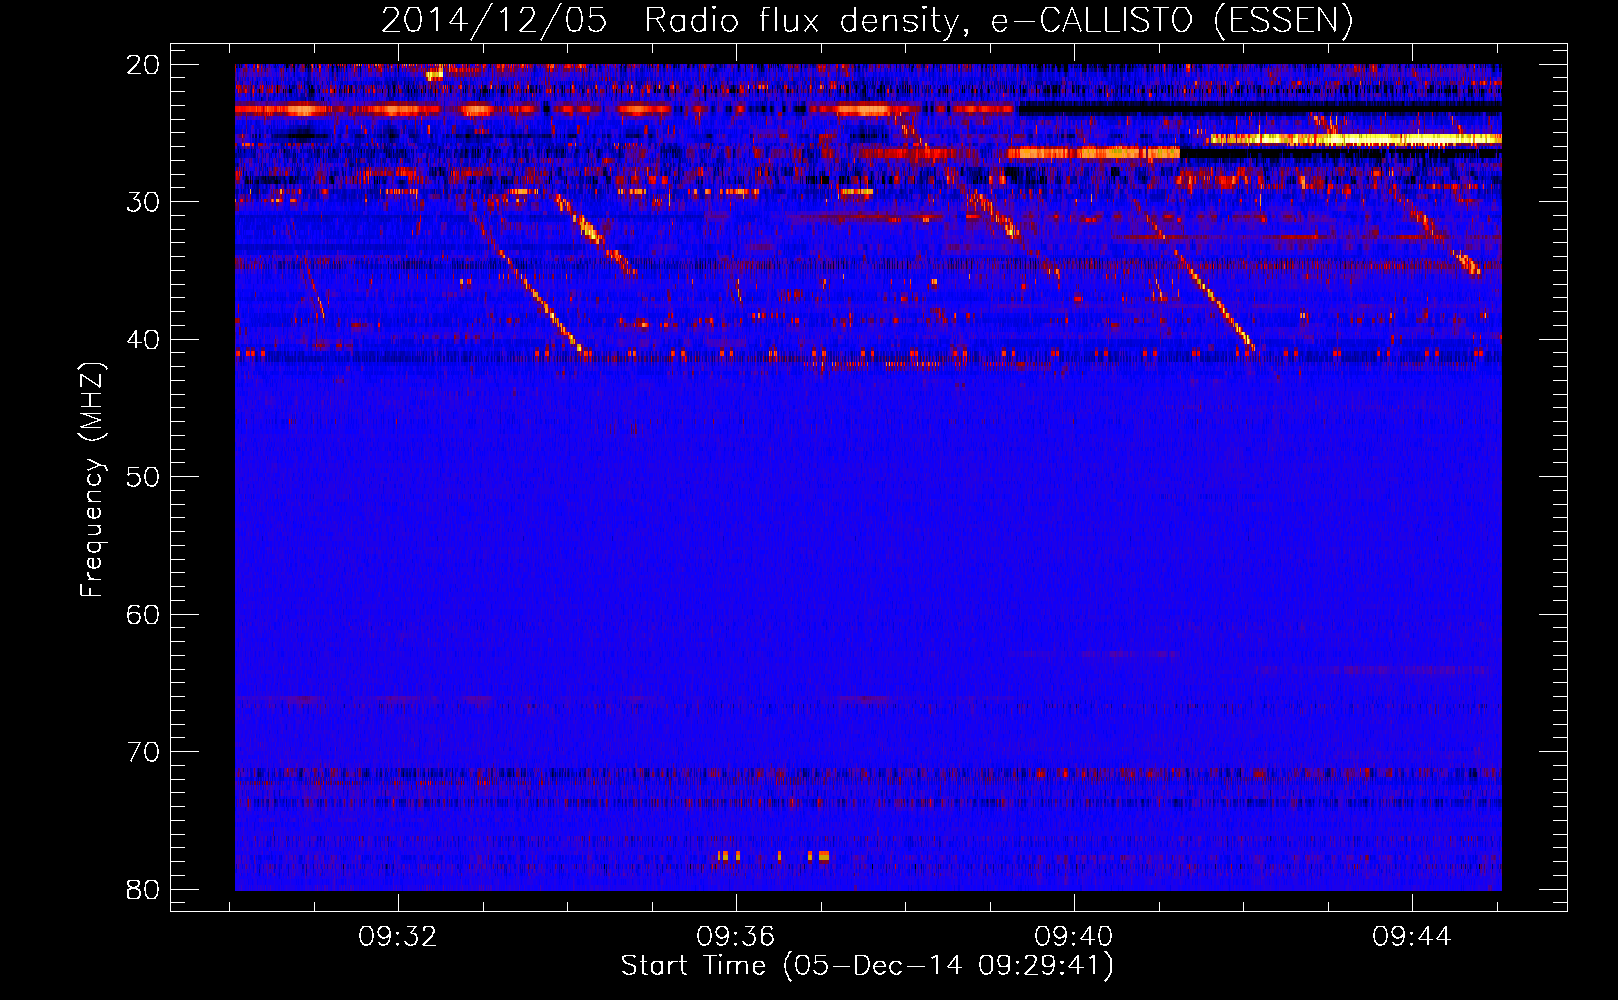
Task: Click the bright yellow band near 25 MHz
Action: [x=1355, y=139]
